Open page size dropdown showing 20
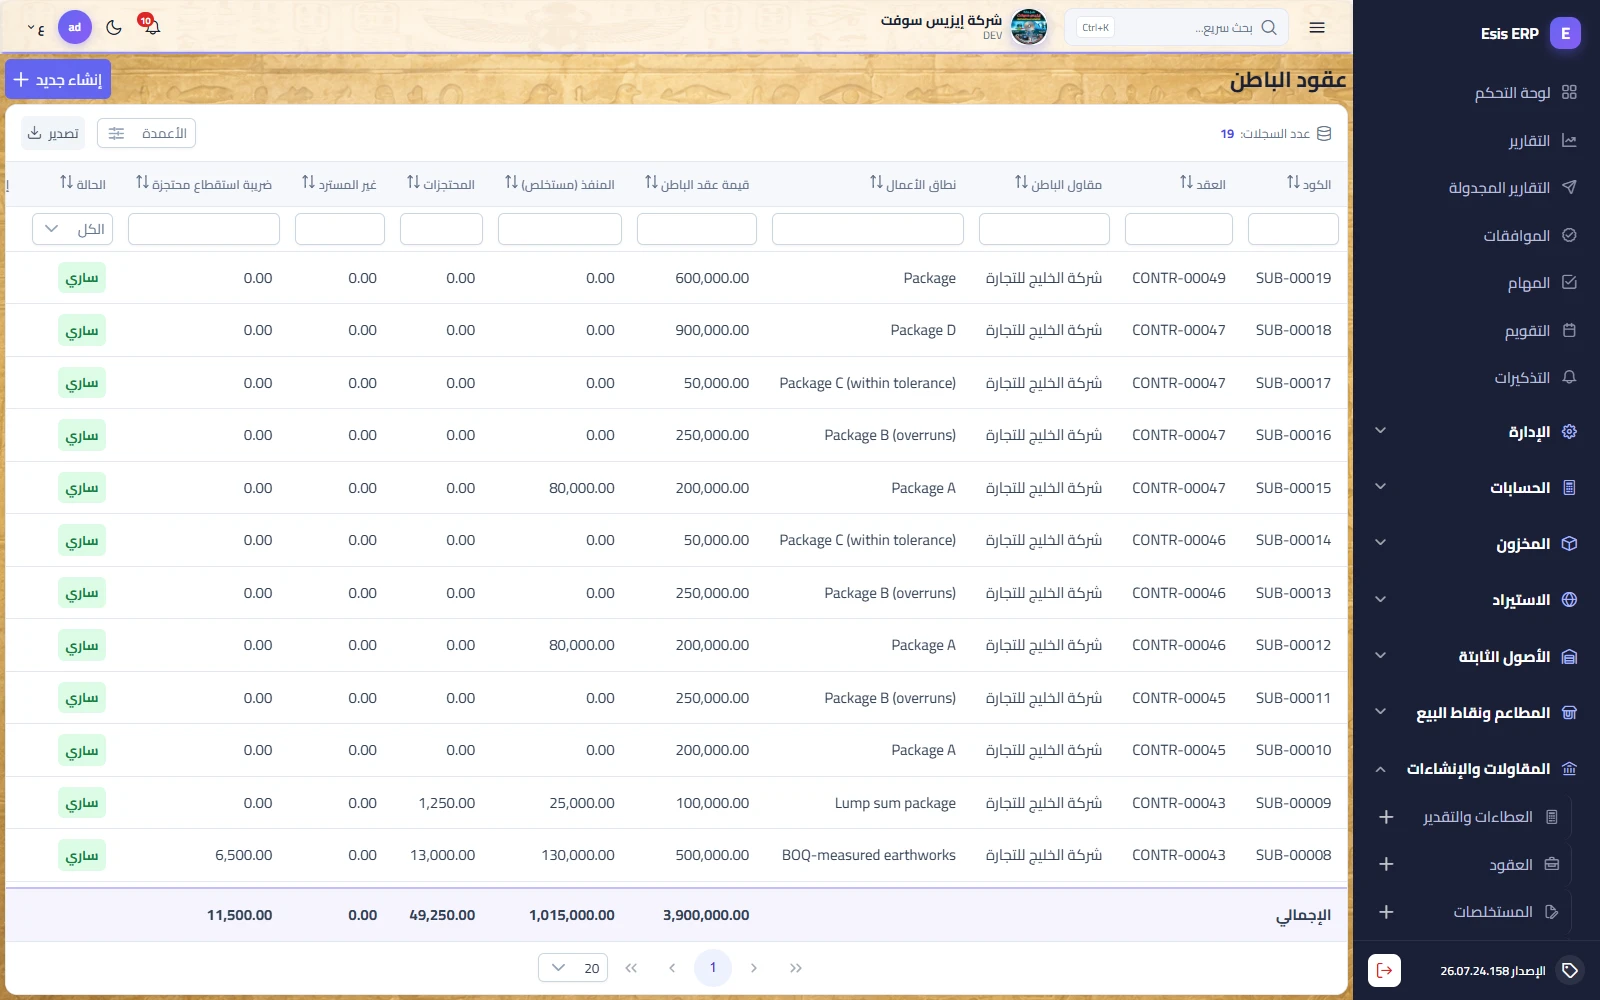 [573, 968]
